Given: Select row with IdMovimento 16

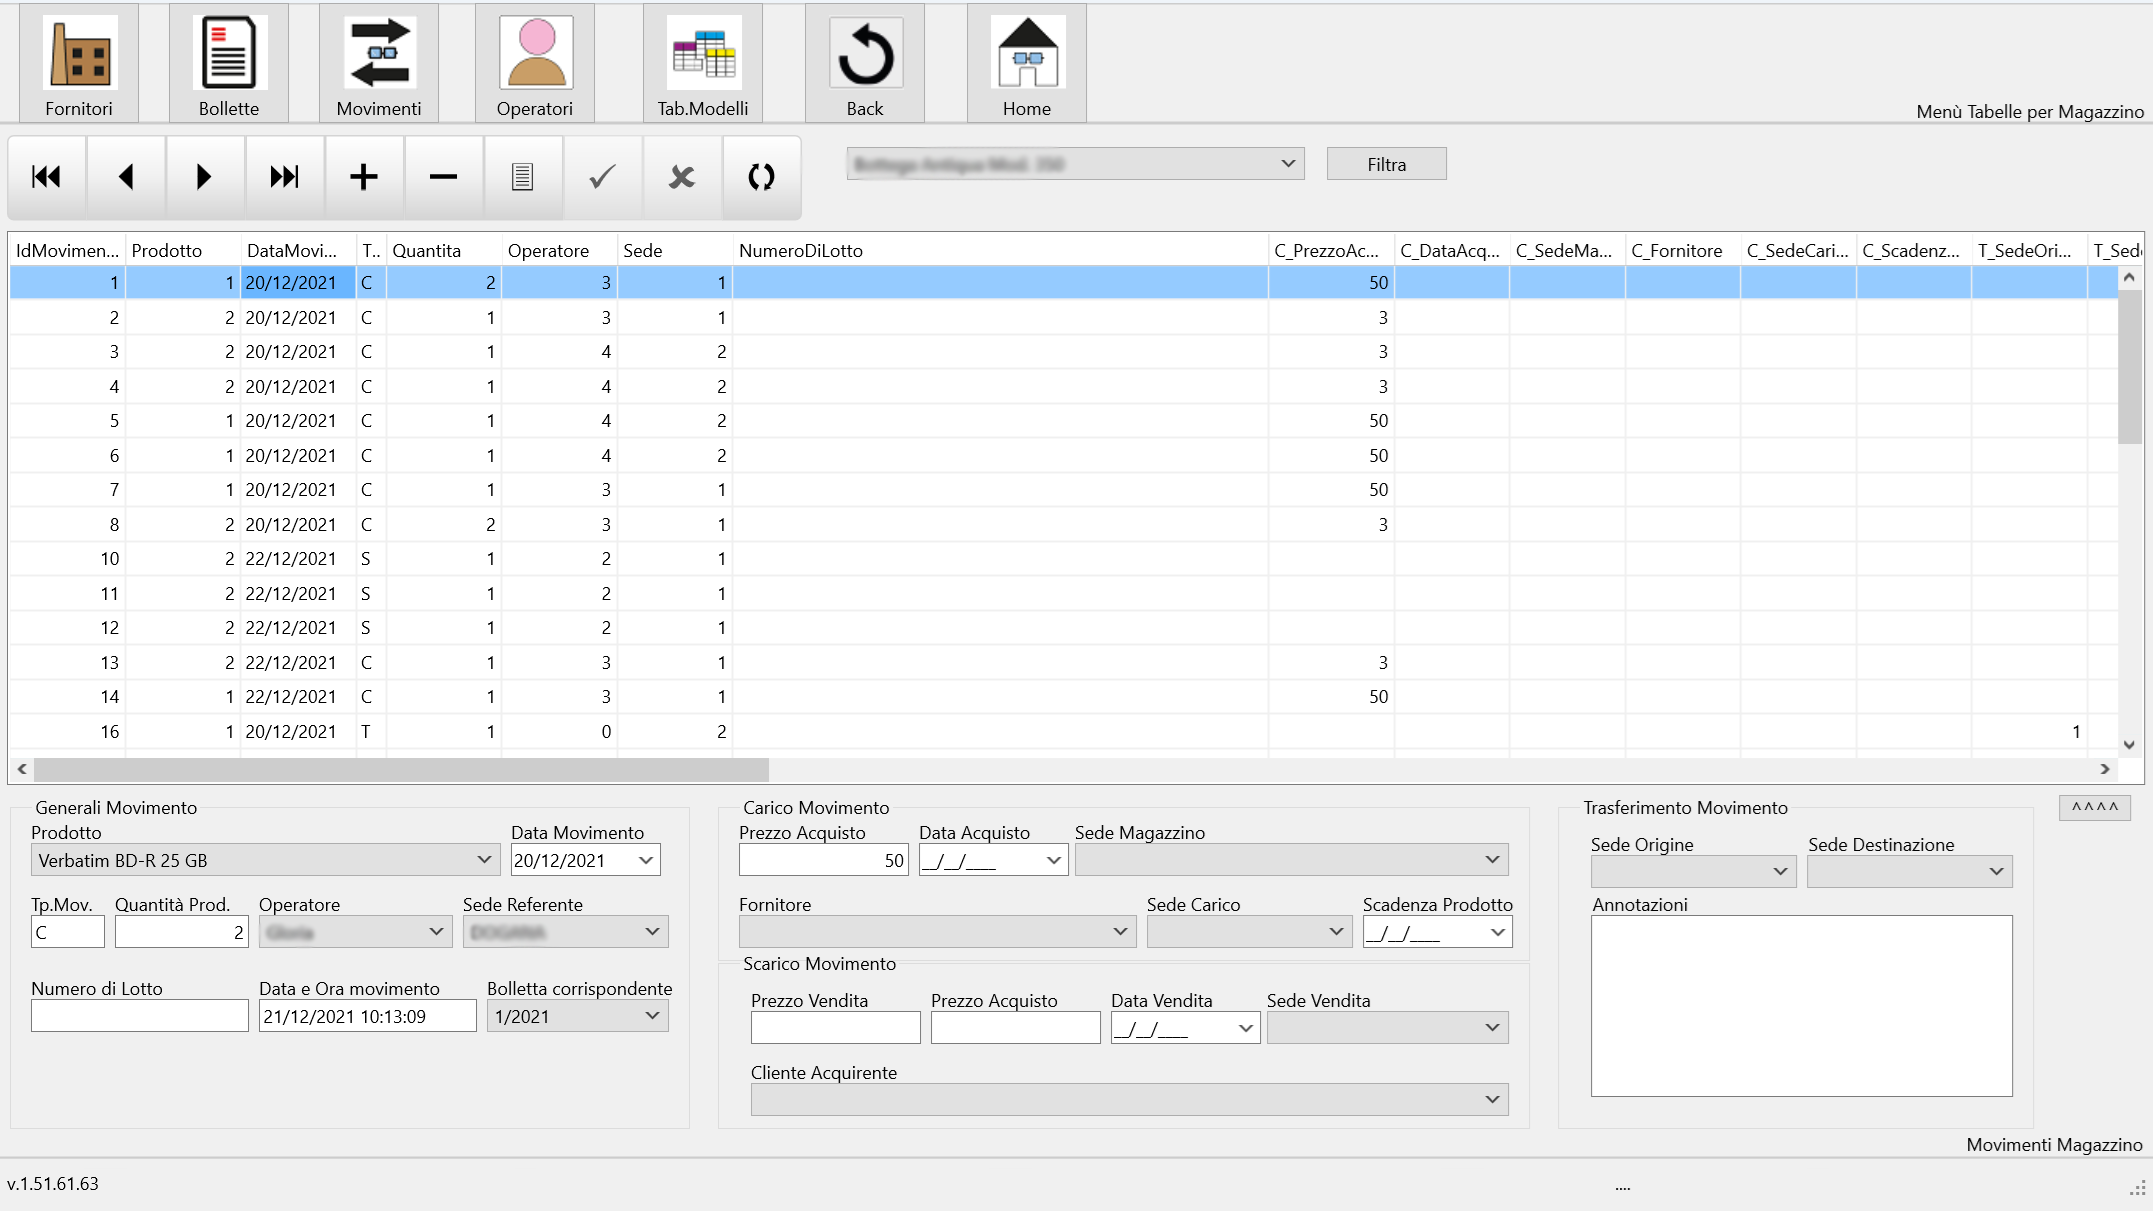Looking at the screenshot, I should 1064,732.
